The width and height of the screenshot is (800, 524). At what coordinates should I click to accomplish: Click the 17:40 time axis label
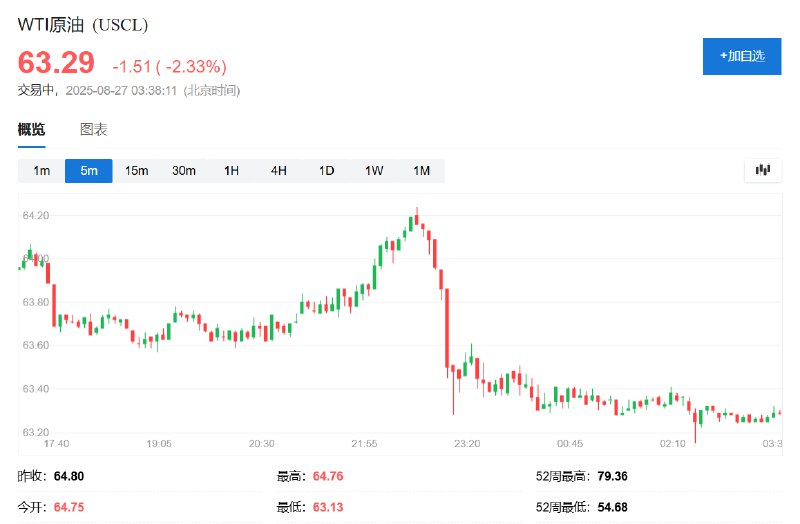57,443
